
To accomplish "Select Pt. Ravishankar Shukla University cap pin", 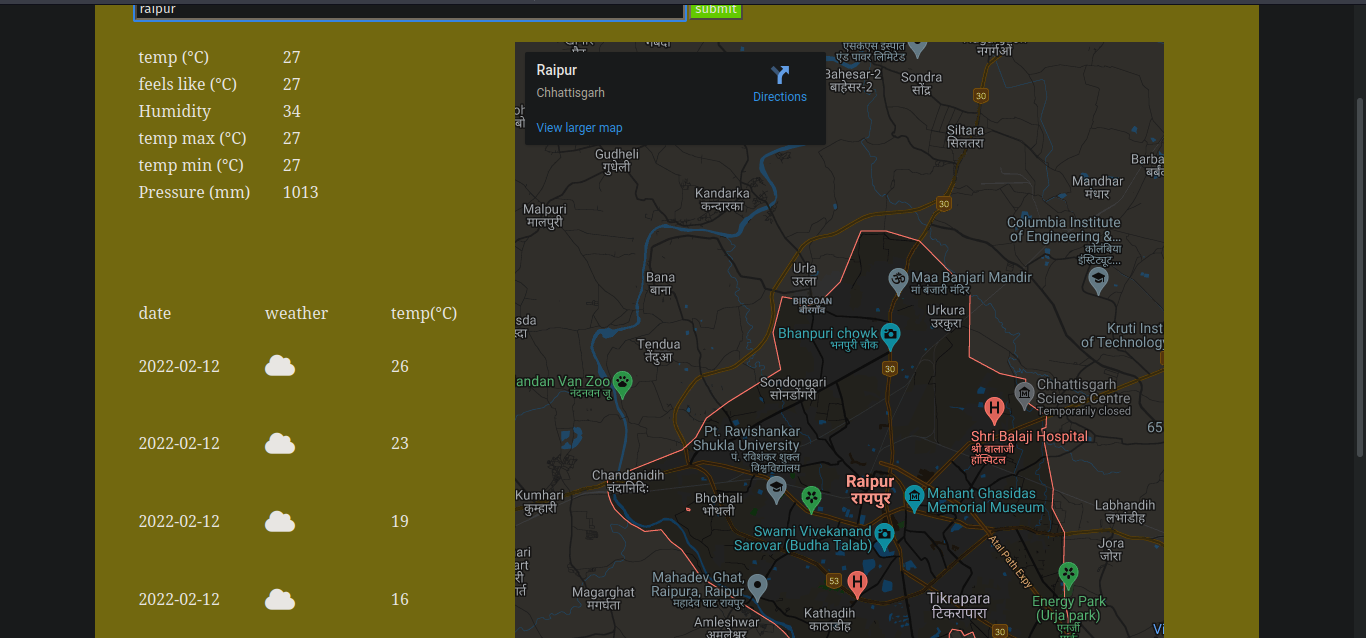I will 776,489.
